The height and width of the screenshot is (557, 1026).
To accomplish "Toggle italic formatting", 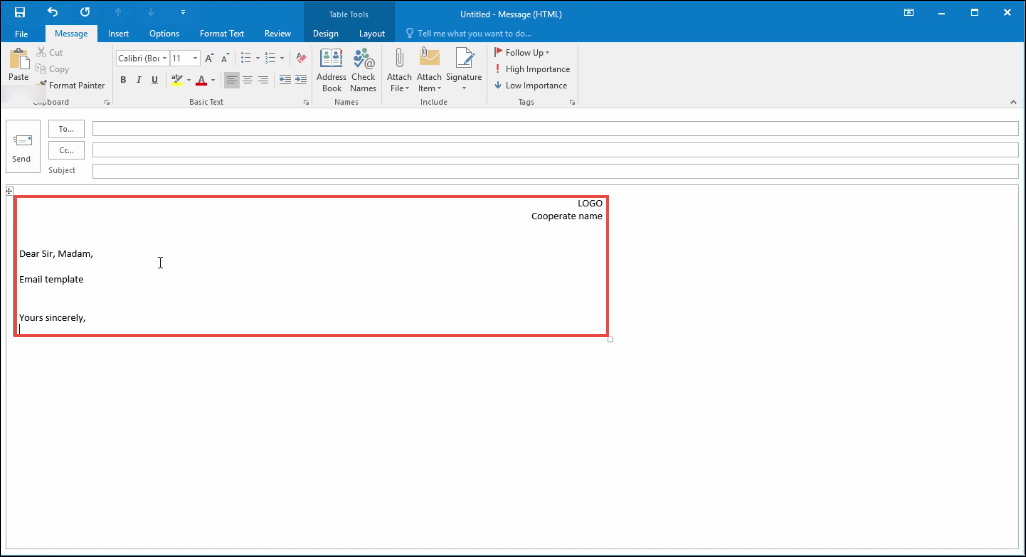I will coord(139,80).
